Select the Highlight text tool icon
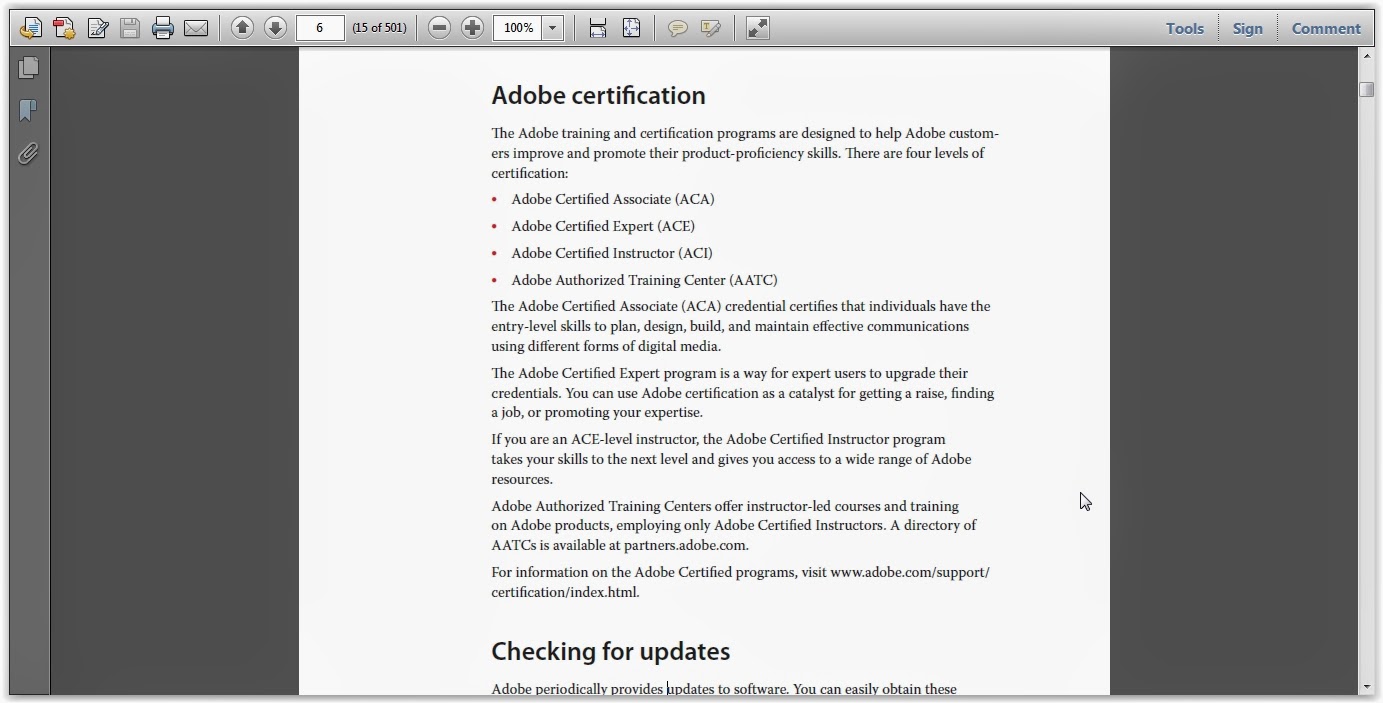Screen dimensions: 1383x703 coord(710,28)
